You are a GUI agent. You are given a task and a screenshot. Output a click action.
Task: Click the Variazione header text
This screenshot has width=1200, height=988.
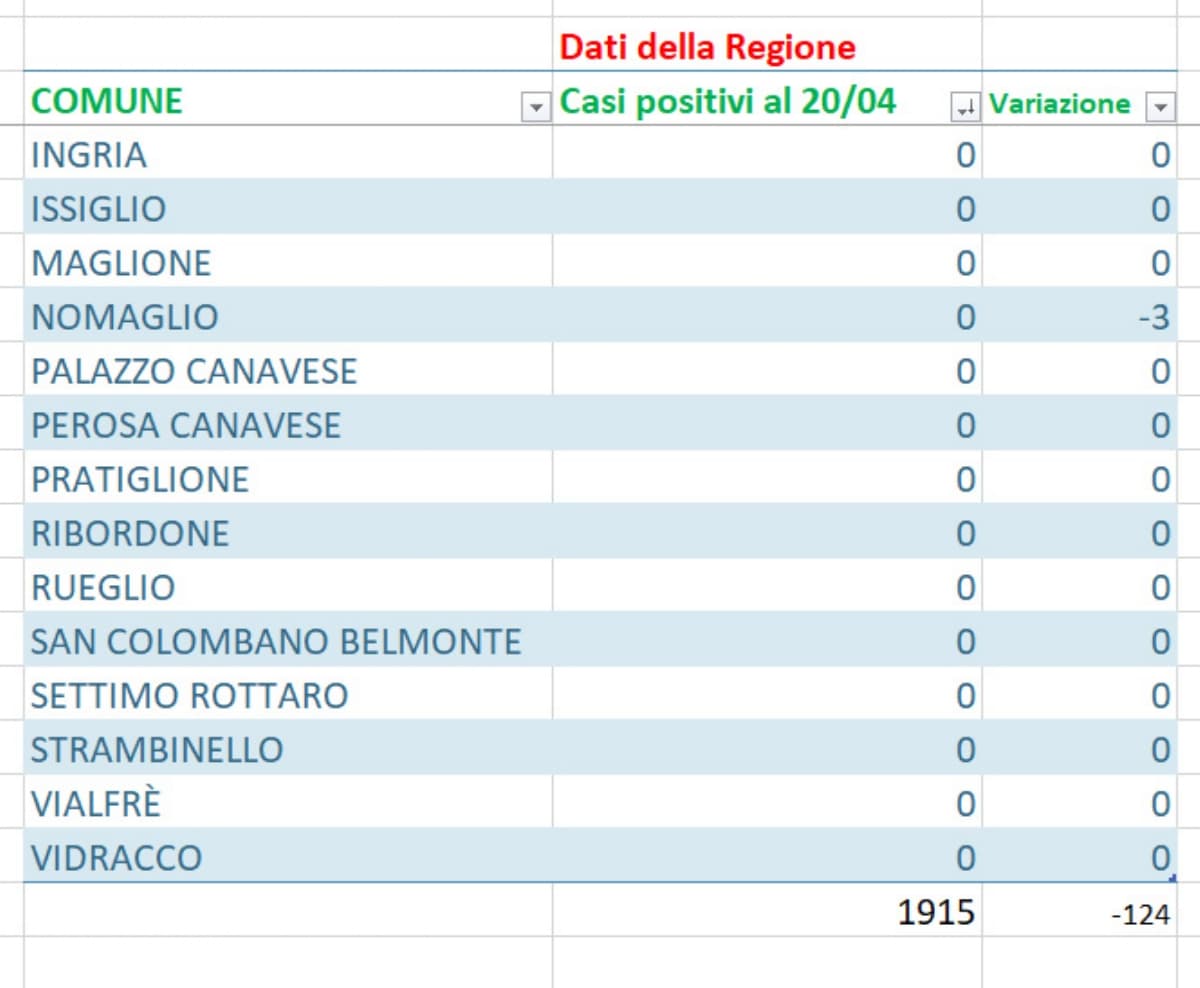(1060, 104)
